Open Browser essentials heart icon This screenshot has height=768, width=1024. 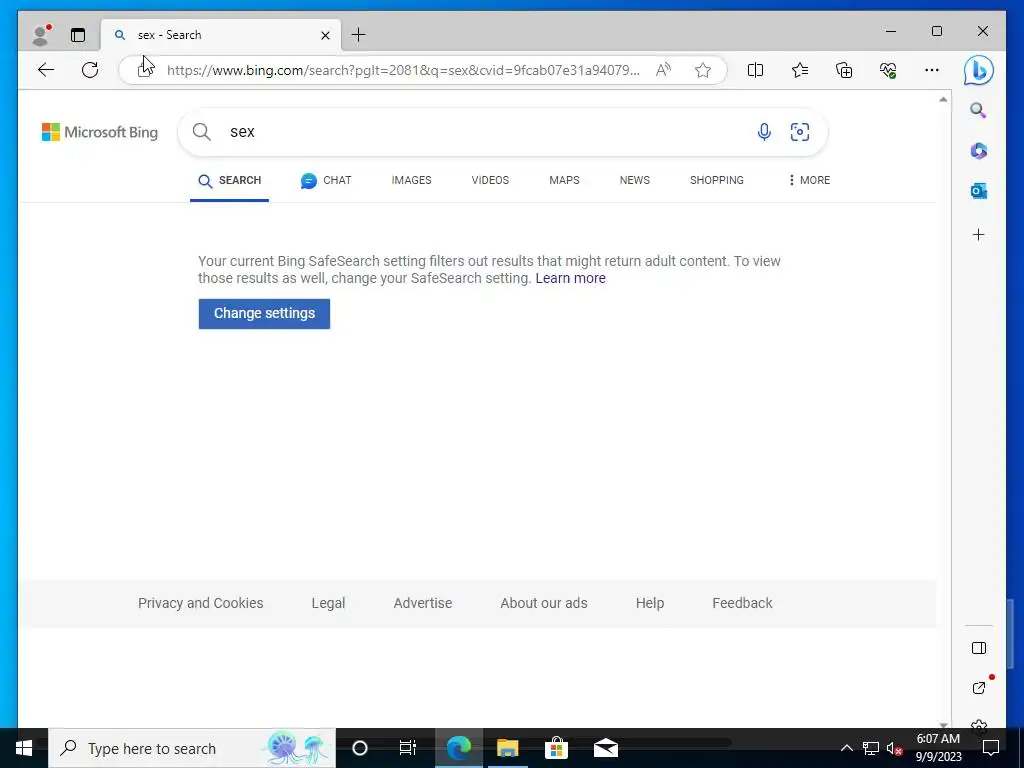coord(888,70)
